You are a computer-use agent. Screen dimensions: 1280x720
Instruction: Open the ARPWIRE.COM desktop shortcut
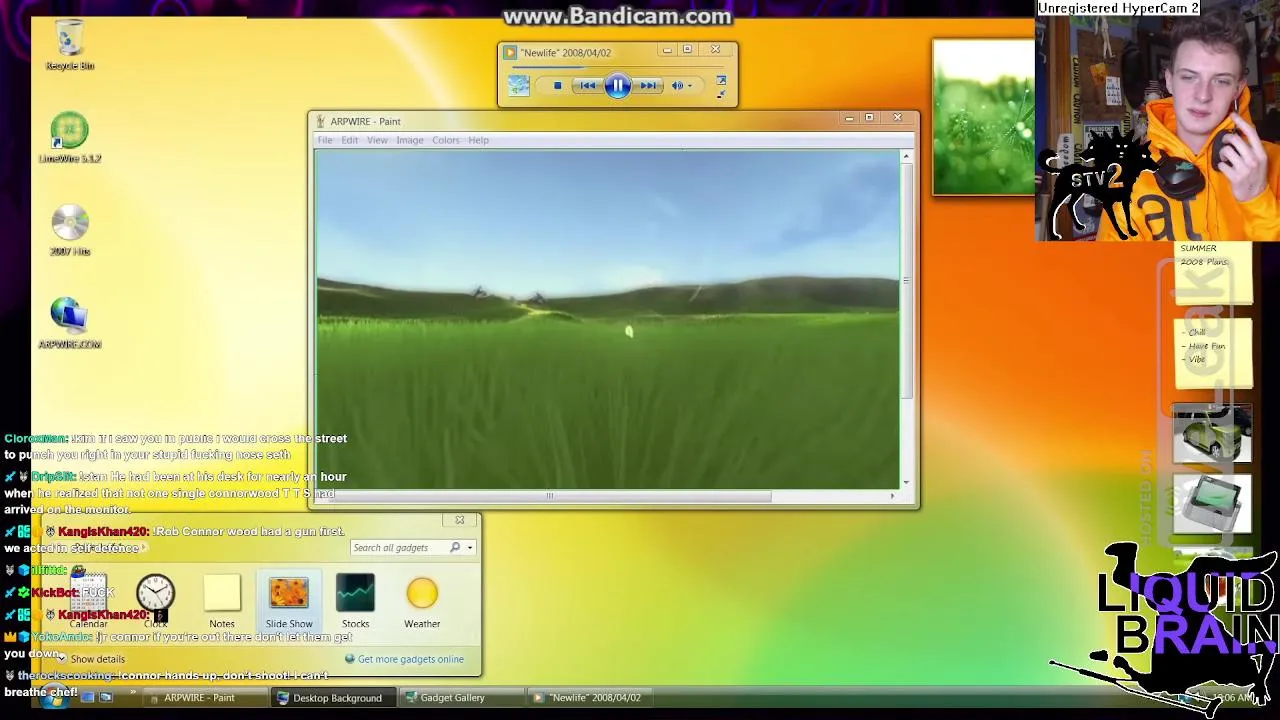(x=70, y=322)
